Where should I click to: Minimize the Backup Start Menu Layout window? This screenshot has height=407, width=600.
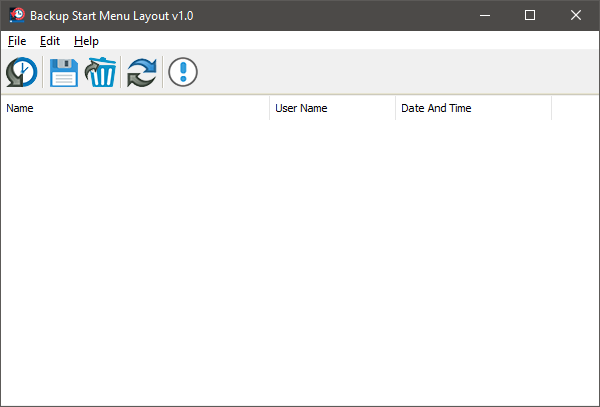pos(484,15)
